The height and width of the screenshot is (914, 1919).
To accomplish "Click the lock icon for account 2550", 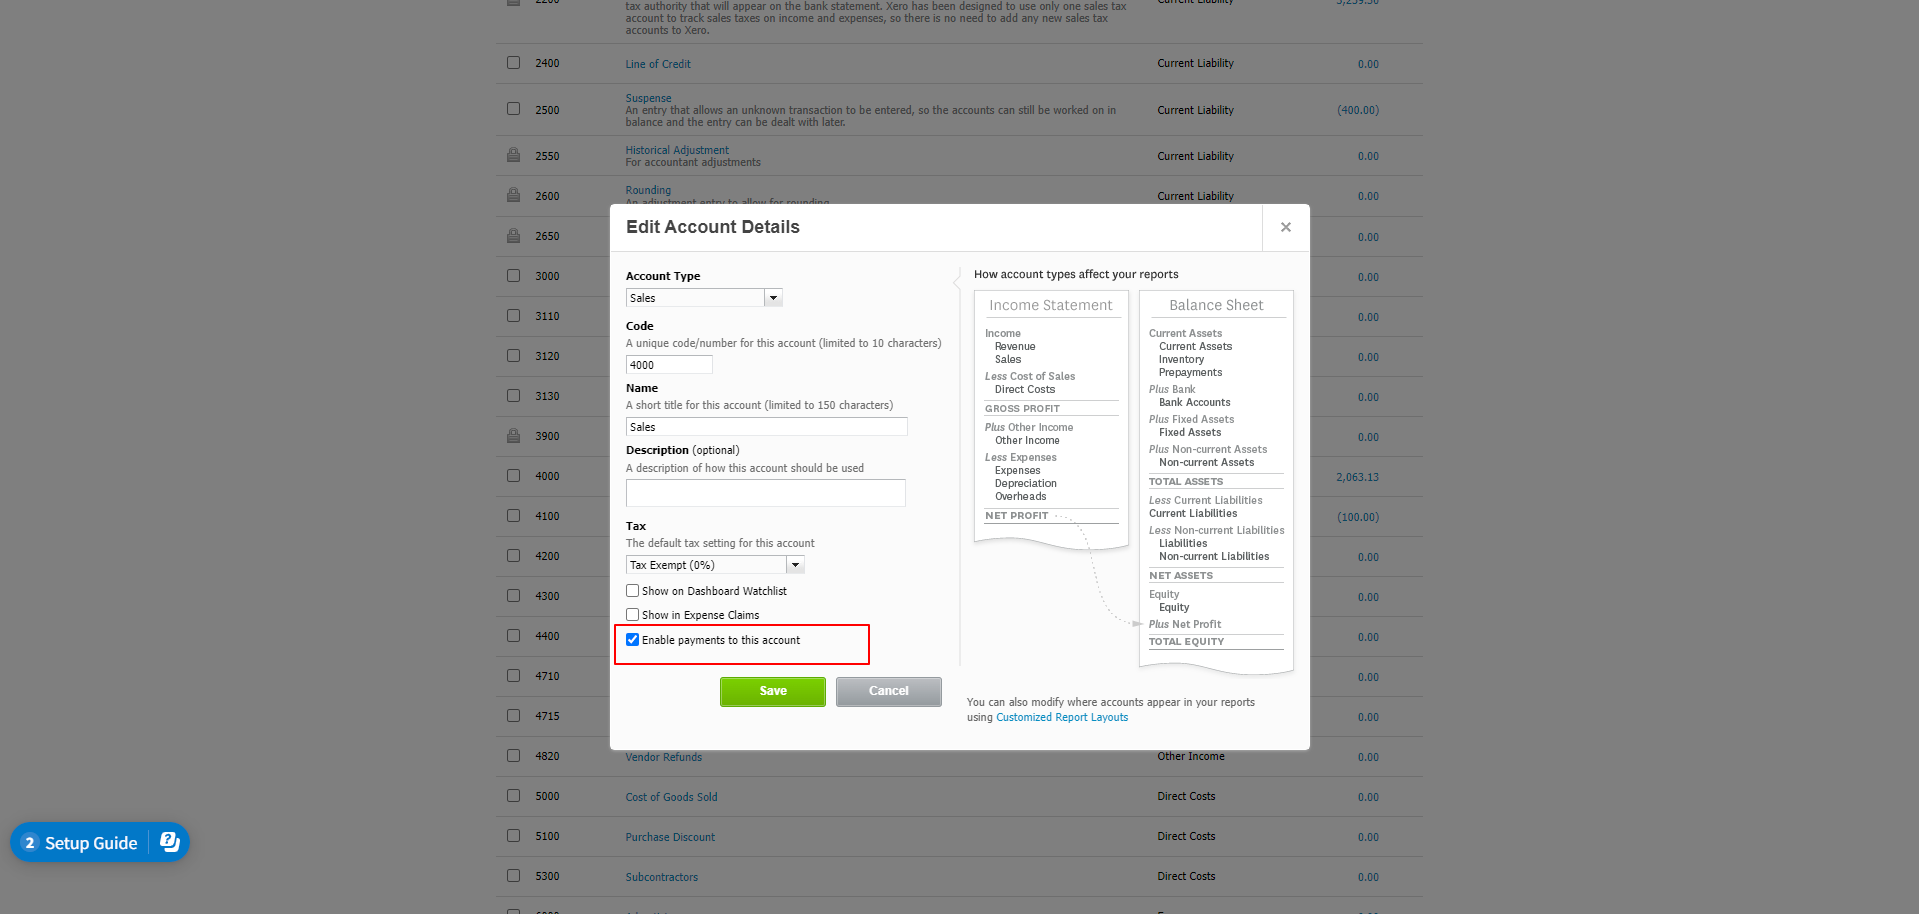I will [513, 156].
